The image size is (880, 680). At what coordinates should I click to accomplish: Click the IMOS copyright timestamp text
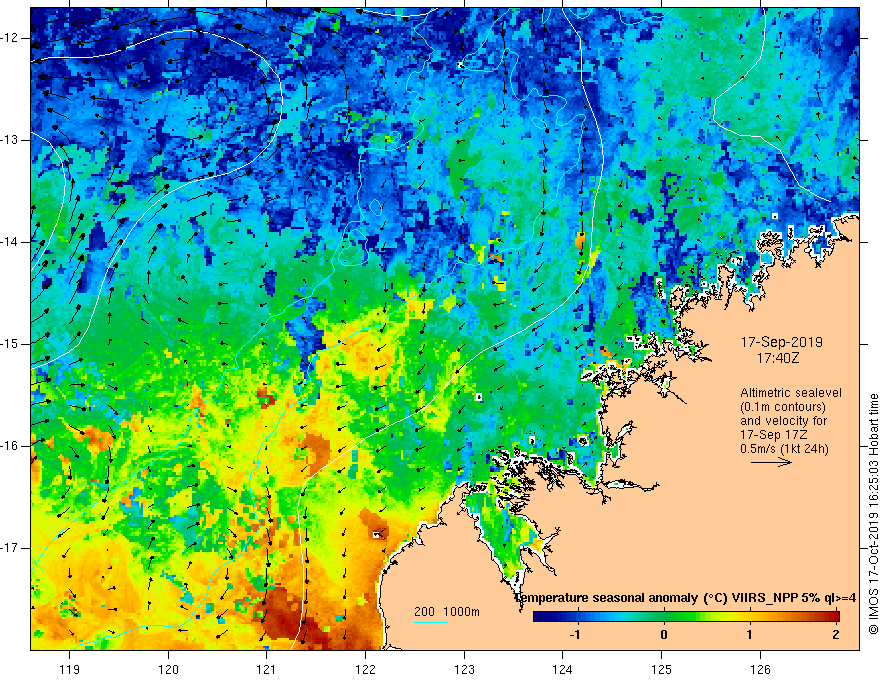[873, 514]
